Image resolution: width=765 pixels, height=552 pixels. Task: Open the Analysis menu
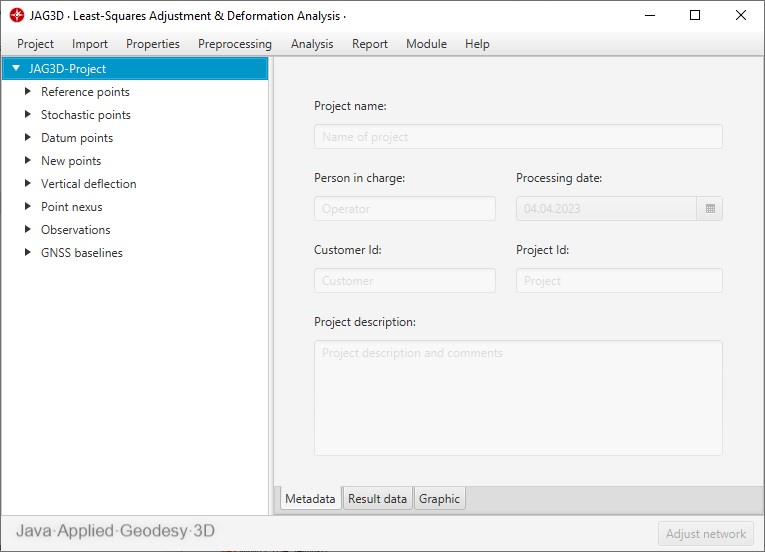click(312, 44)
